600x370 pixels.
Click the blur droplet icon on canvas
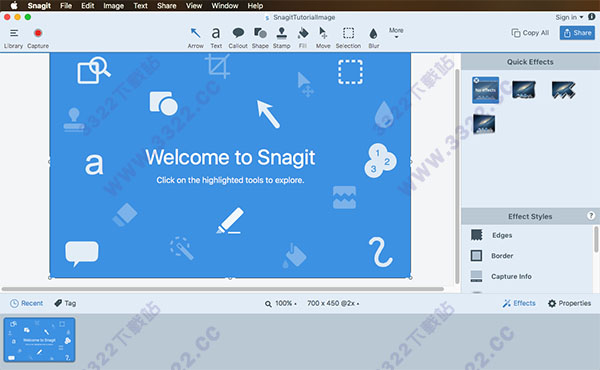click(384, 114)
